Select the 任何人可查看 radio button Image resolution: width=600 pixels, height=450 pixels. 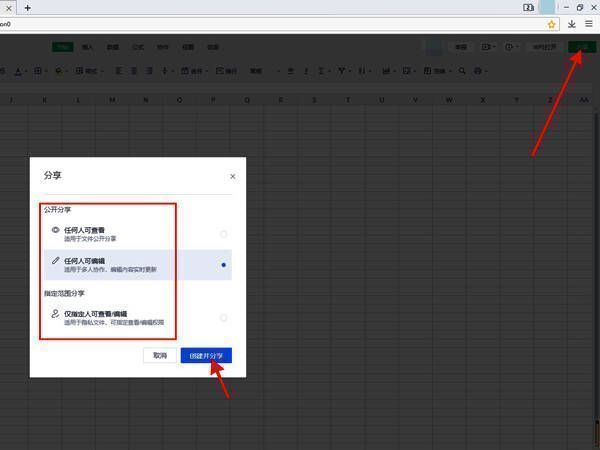pos(223,234)
